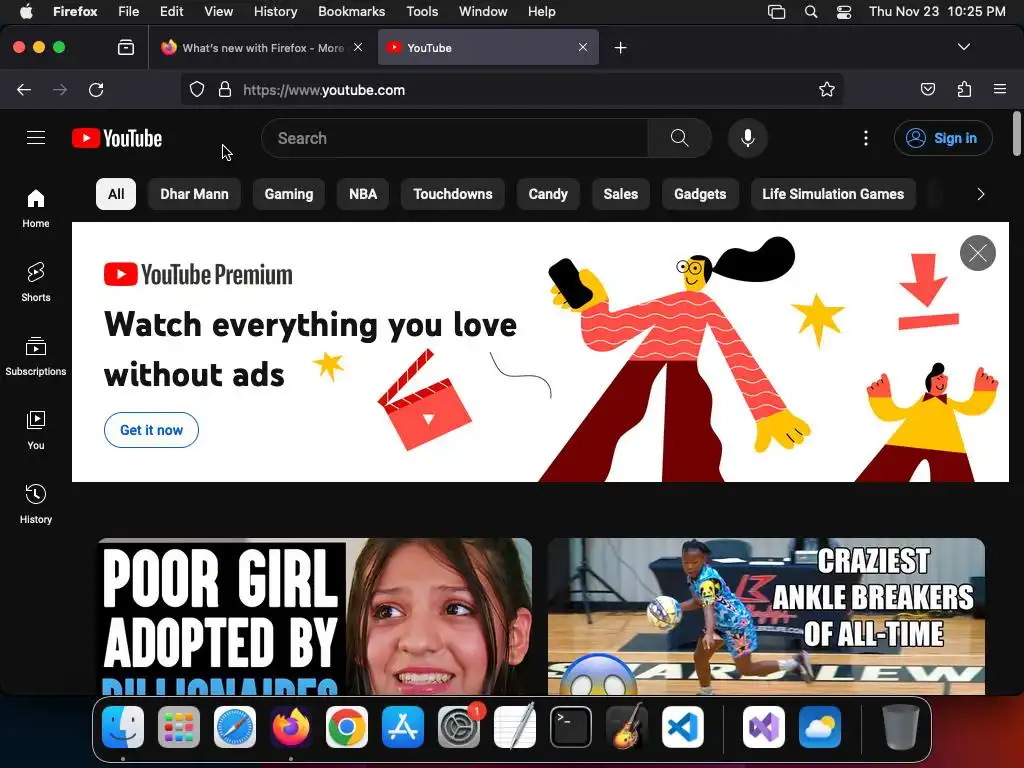This screenshot has width=1024, height=768.
Task: Go back with Firefox back arrow
Action: click(24, 89)
